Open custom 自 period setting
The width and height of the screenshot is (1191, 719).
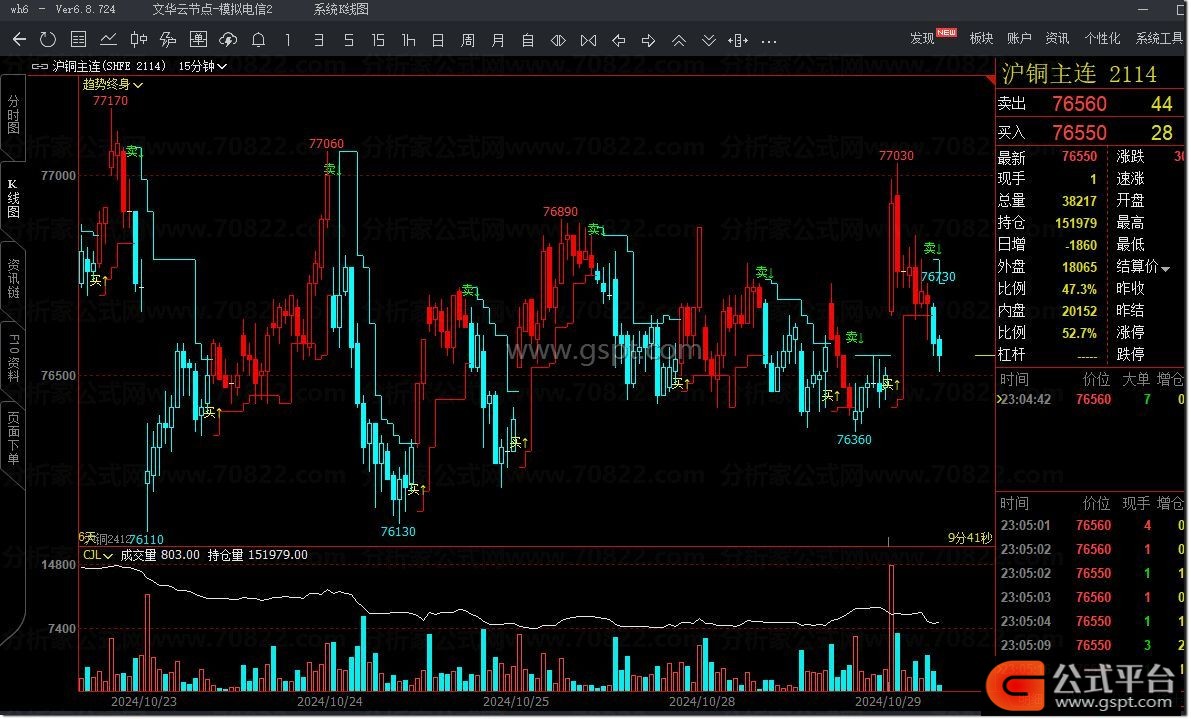click(x=528, y=40)
